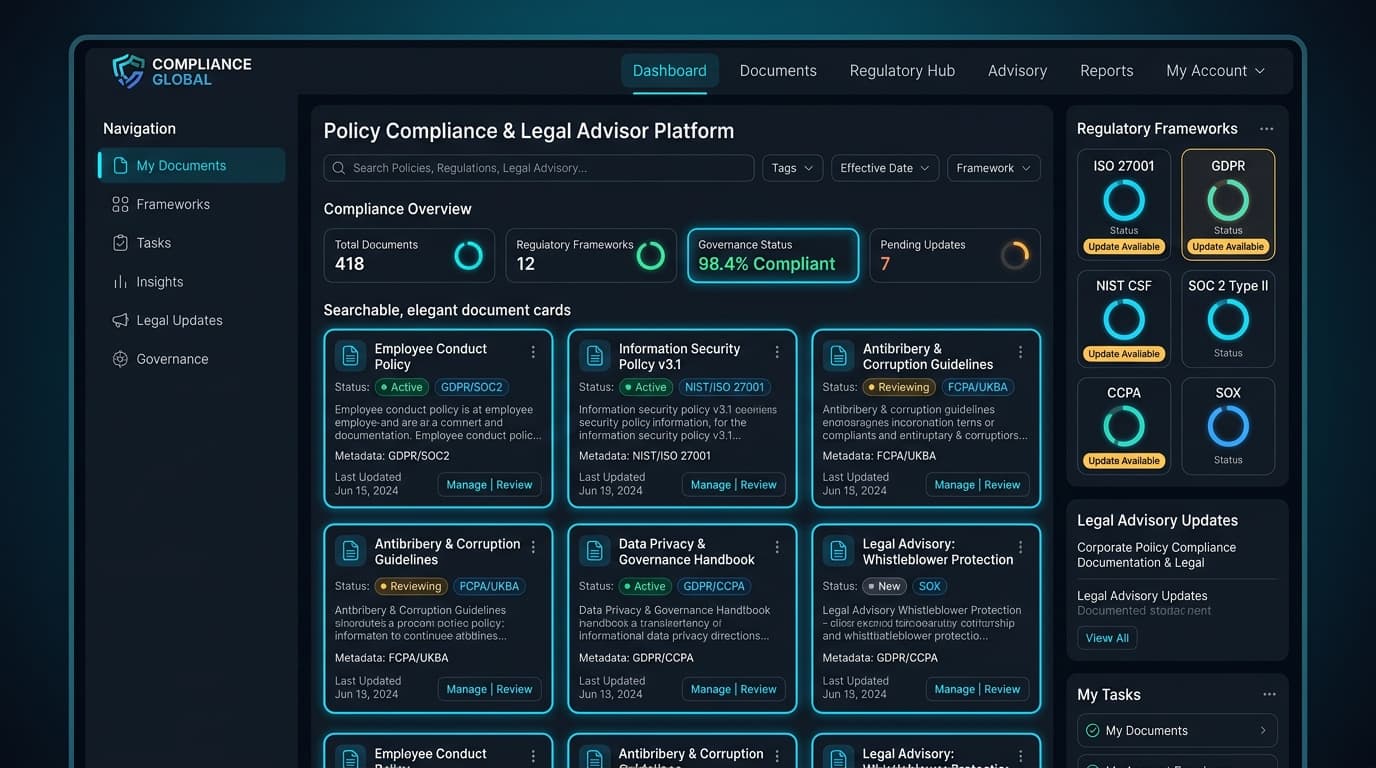Open Corporate Policy Compliance Documentation & Legal update
This screenshot has height=768, width=1376.
point(1157,555)
